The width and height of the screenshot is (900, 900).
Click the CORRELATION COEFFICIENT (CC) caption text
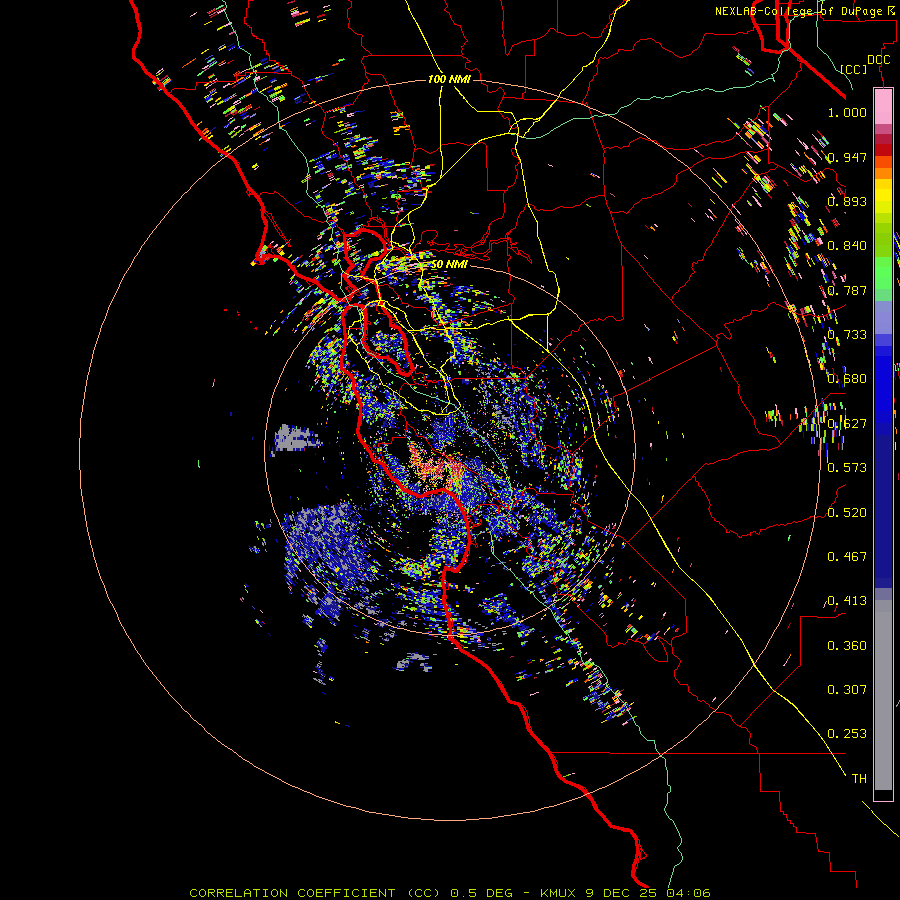[316, 893]
